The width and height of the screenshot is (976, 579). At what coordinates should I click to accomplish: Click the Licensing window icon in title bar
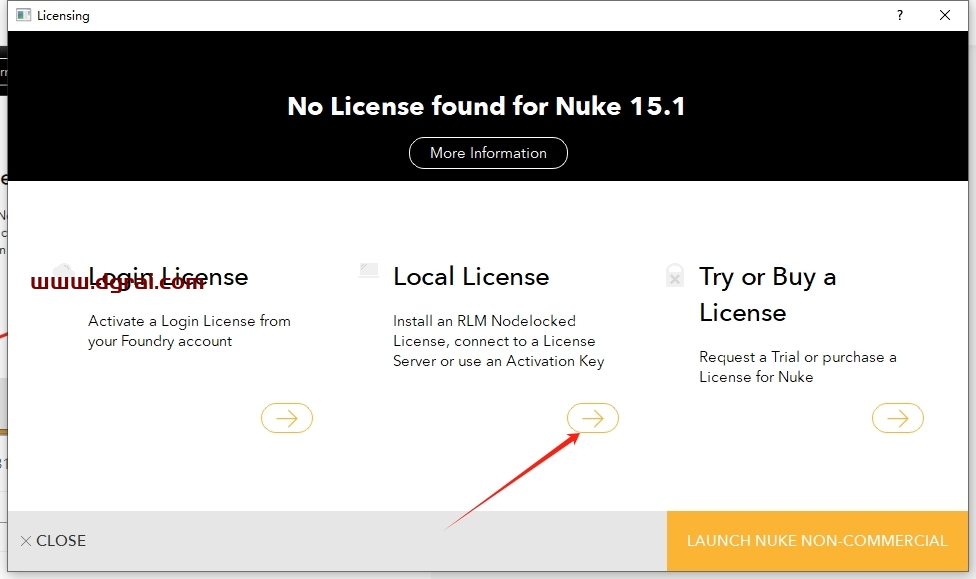click(23, 15)
